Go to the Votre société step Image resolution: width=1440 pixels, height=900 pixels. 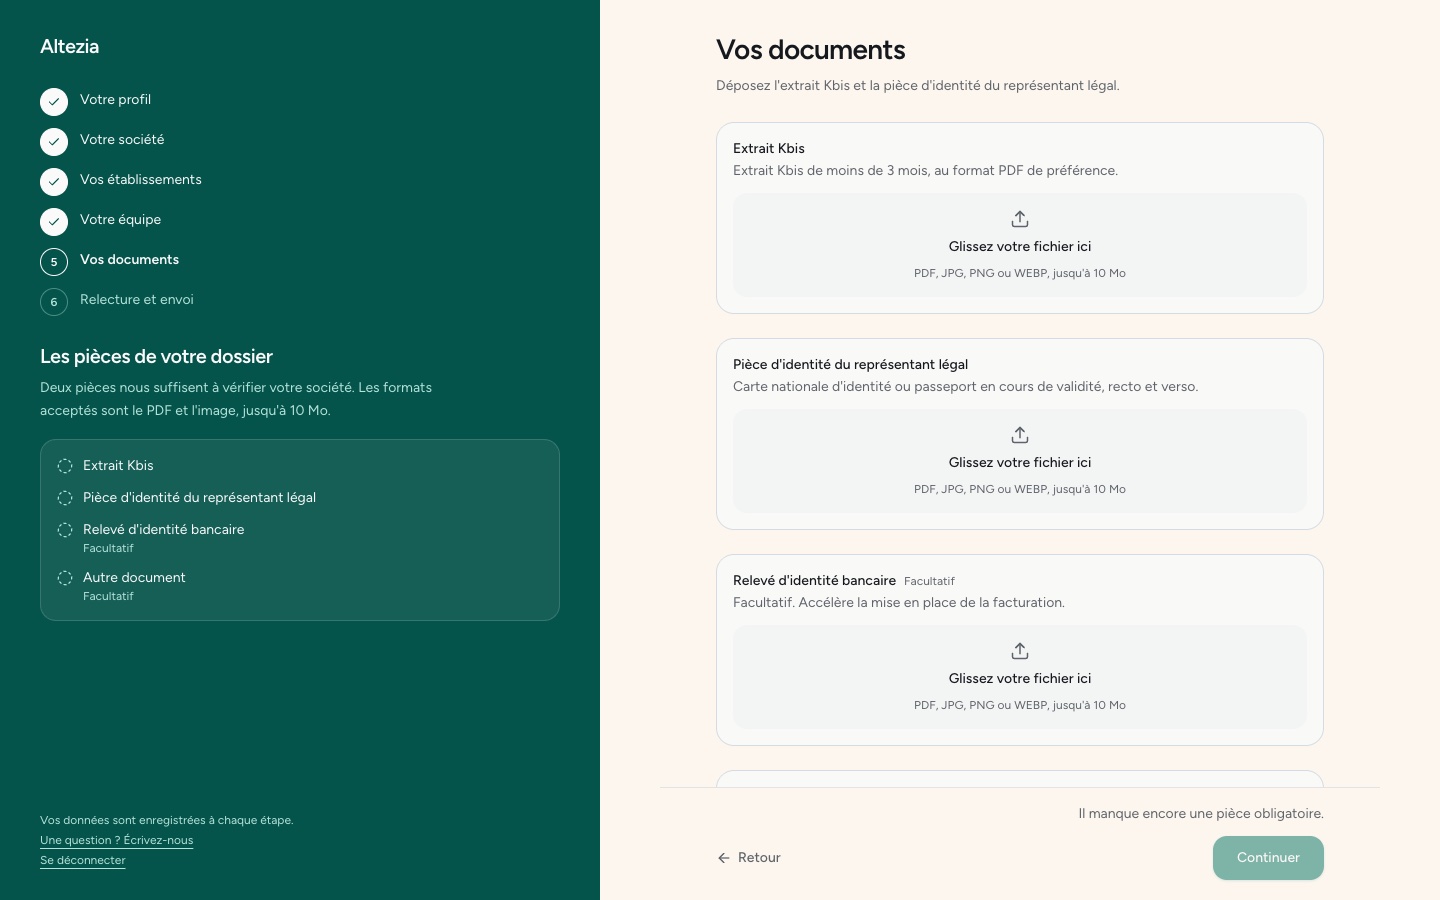(x=122, y=140)
